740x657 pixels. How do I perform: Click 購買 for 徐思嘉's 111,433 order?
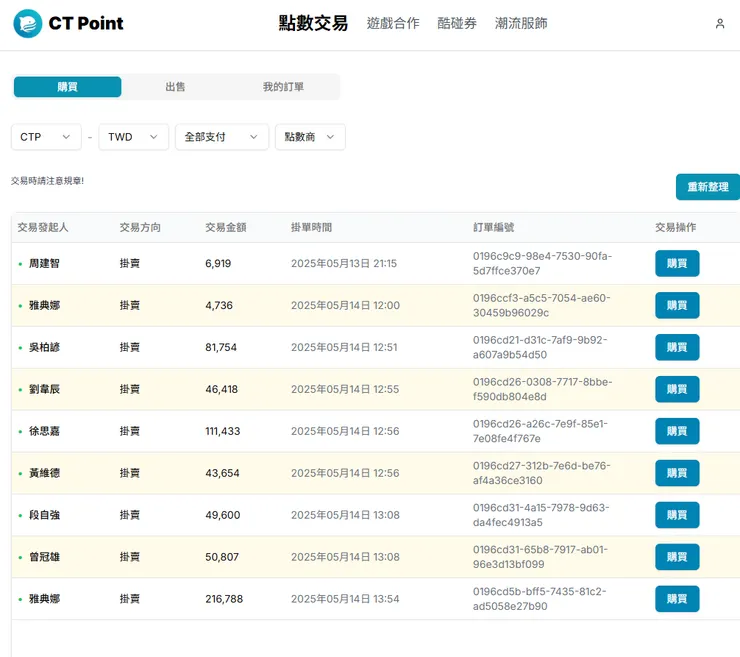coord(677,431)
